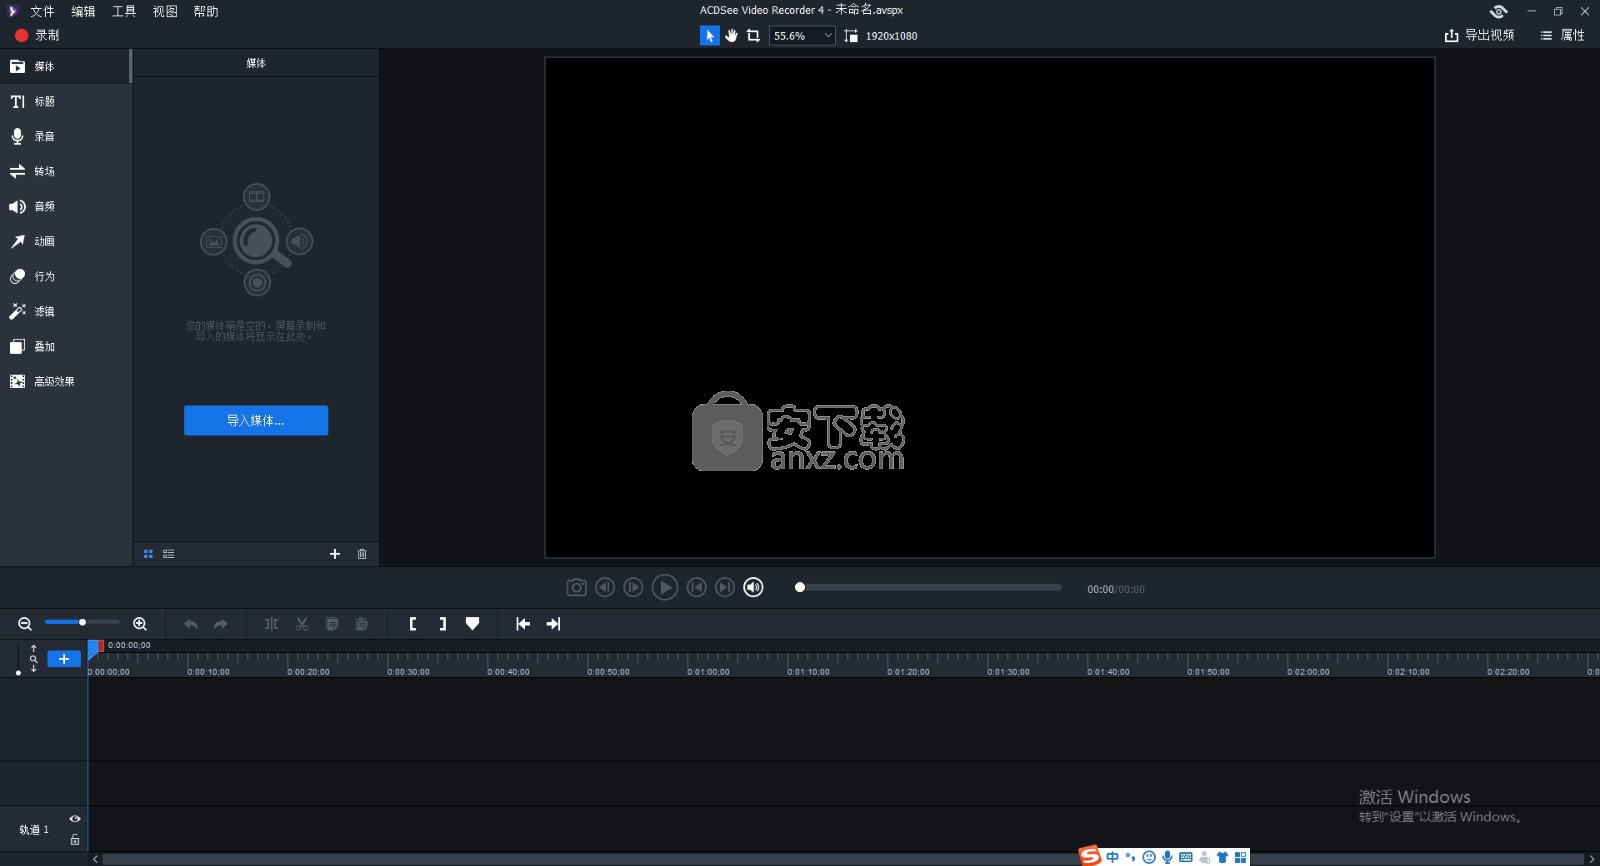1600x866 pixels.
Task: Set the in-point bracket marker
Action: [x=413, y=624]
